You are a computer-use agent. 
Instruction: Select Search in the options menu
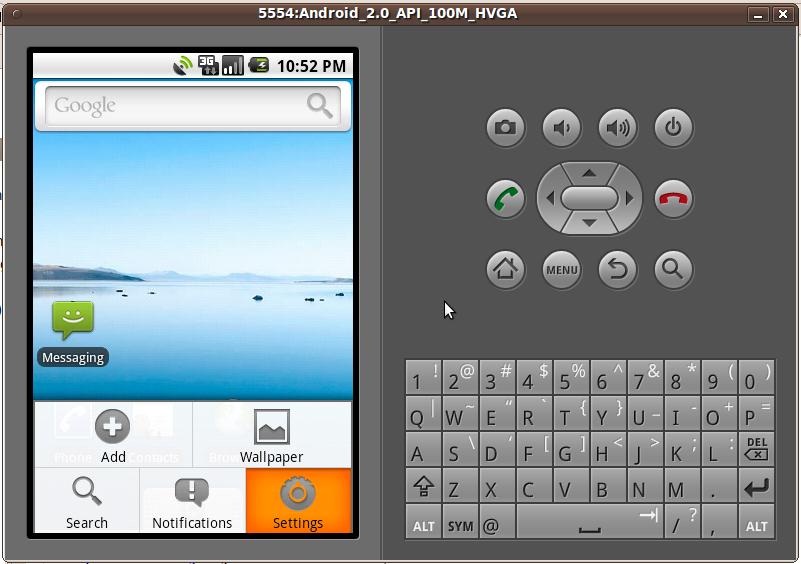pos(87,501)
